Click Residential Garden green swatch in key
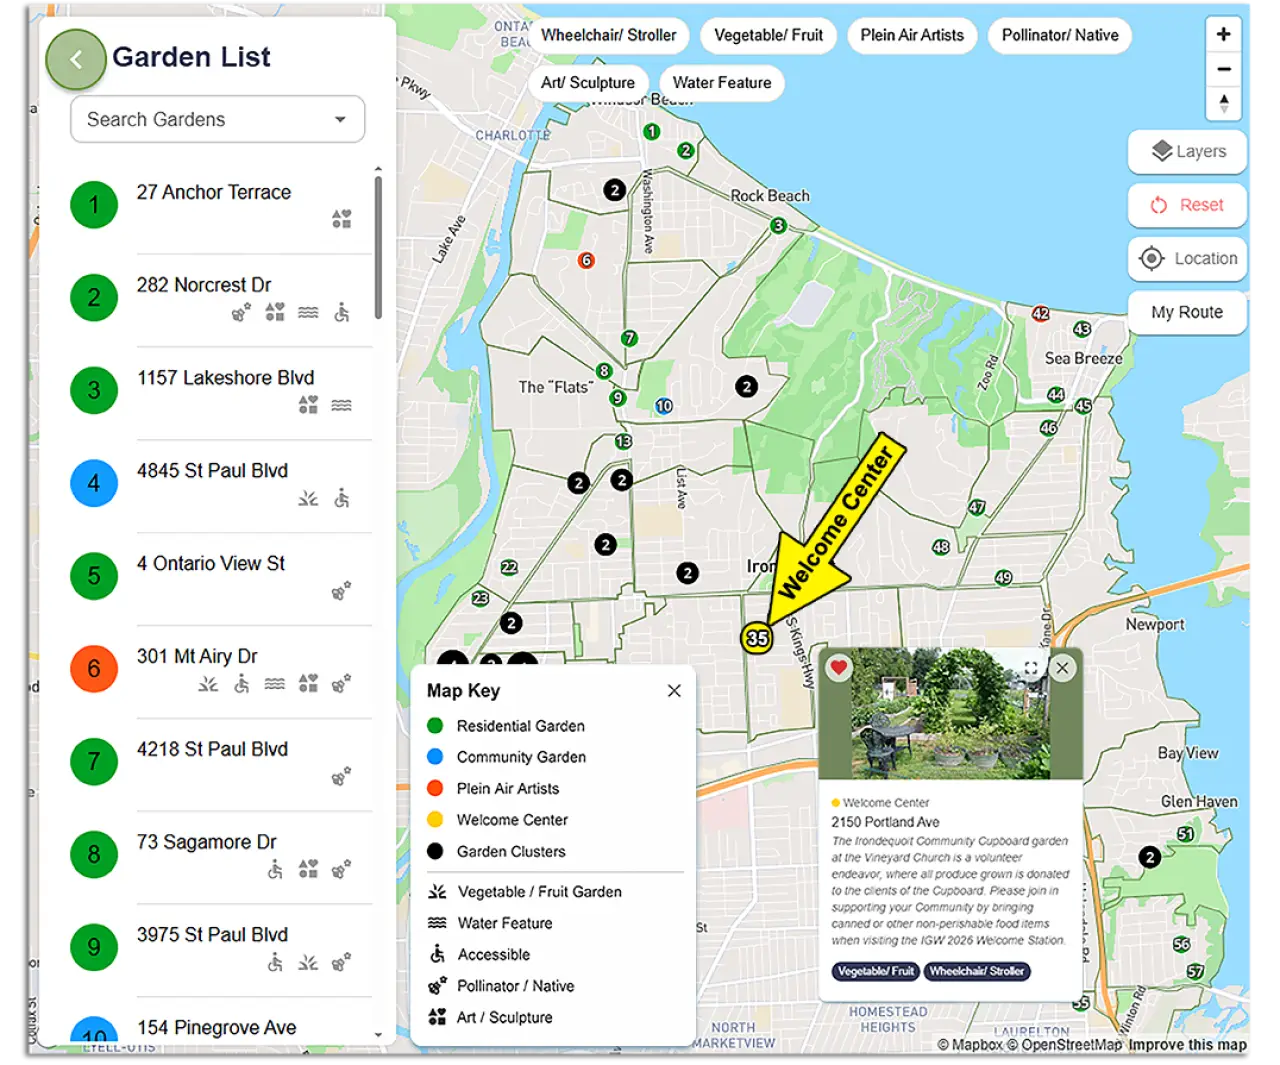This screenshot has width=1280, height=1065. (x=435, y=725)
